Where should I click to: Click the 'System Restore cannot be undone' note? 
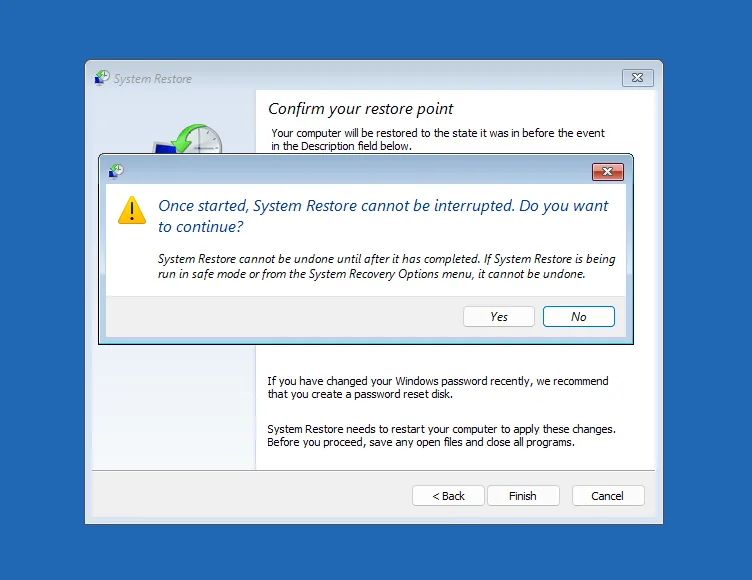[x=387, y=266]
